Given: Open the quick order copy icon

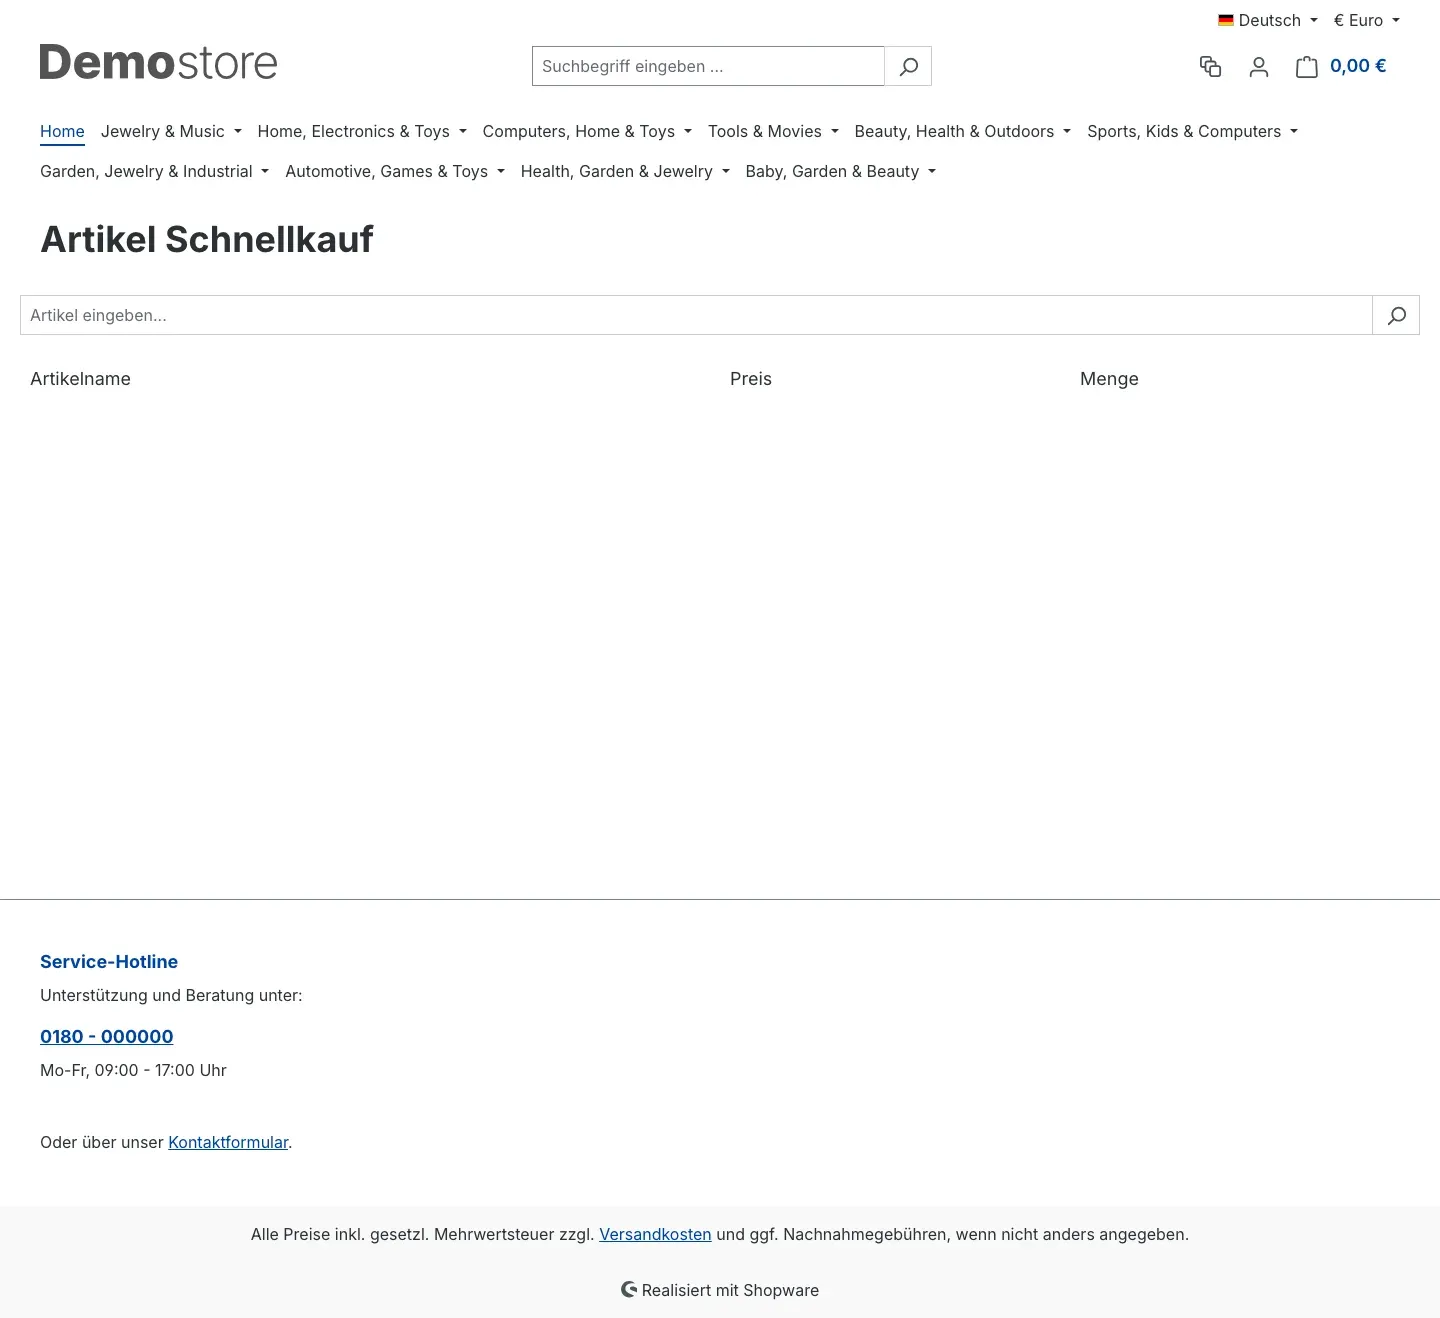Looking at the screenshot, I should [1210, 66].
